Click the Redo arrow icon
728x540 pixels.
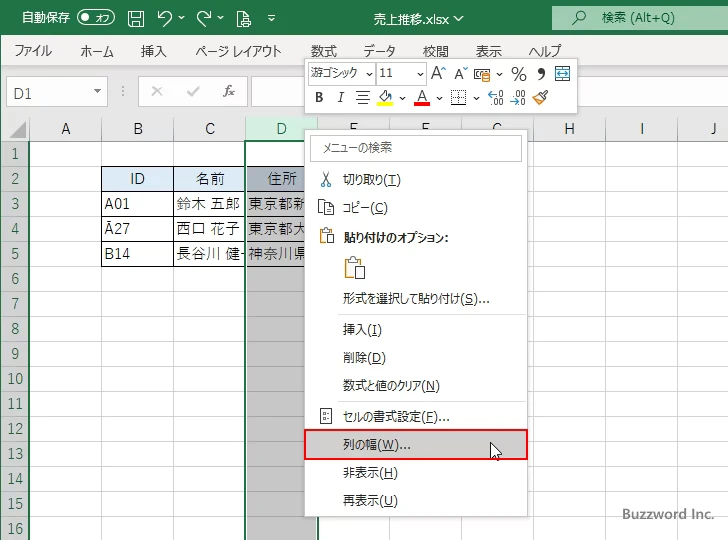pyautogui.click(x=204, y=18)
